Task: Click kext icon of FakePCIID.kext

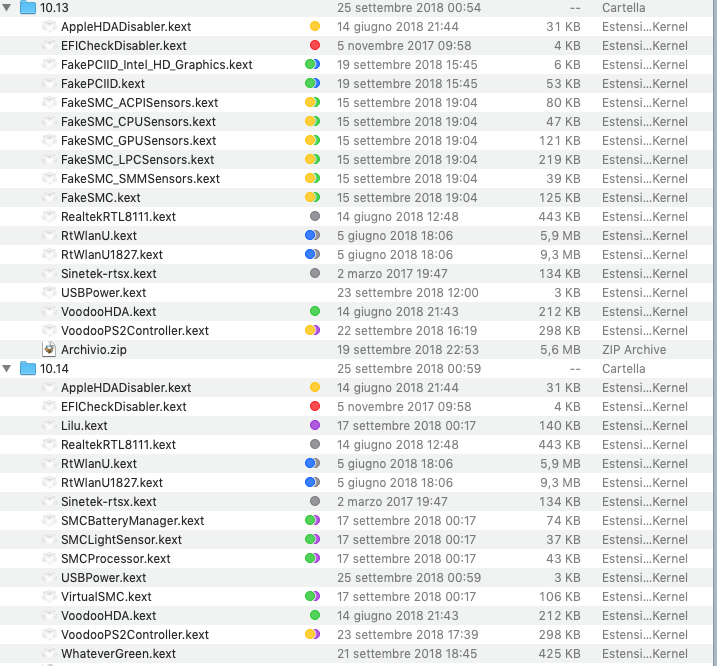Action: pos(49,84)
